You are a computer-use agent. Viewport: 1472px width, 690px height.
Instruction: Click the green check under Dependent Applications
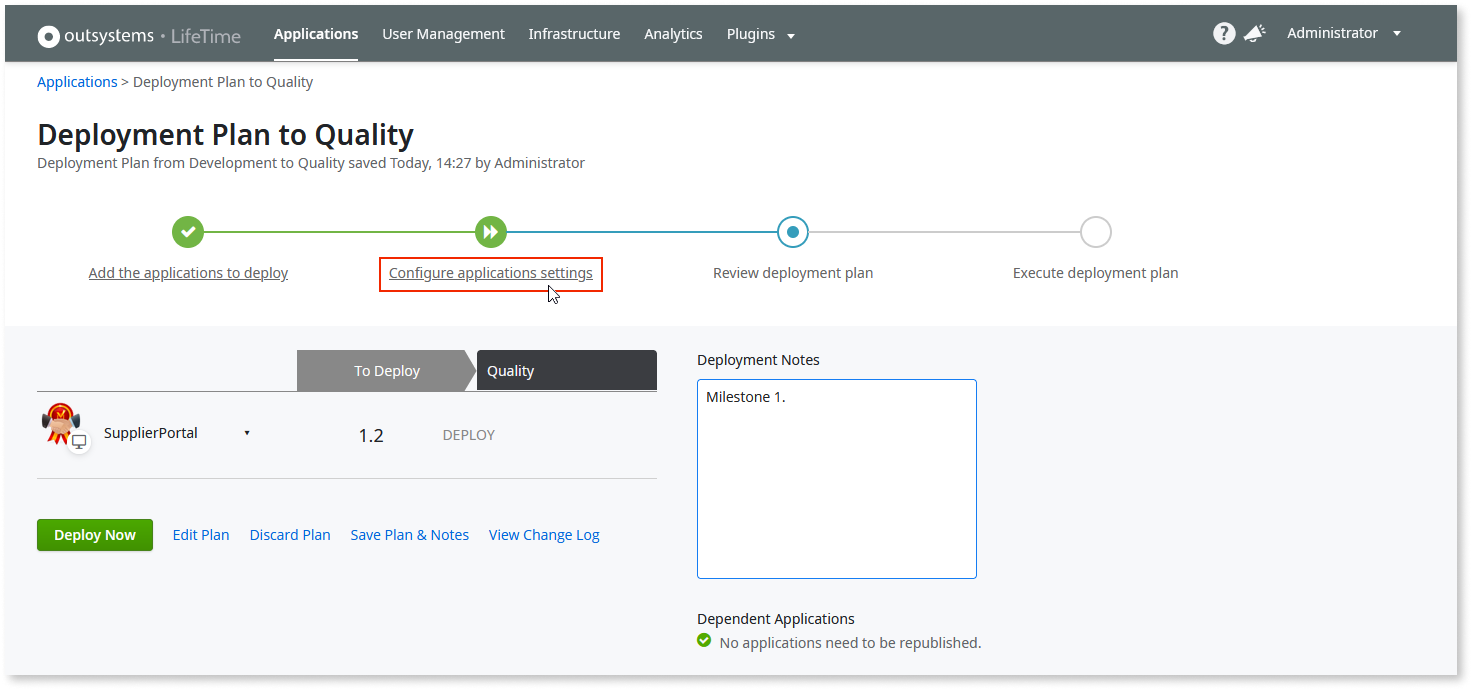tap(704, 642)
